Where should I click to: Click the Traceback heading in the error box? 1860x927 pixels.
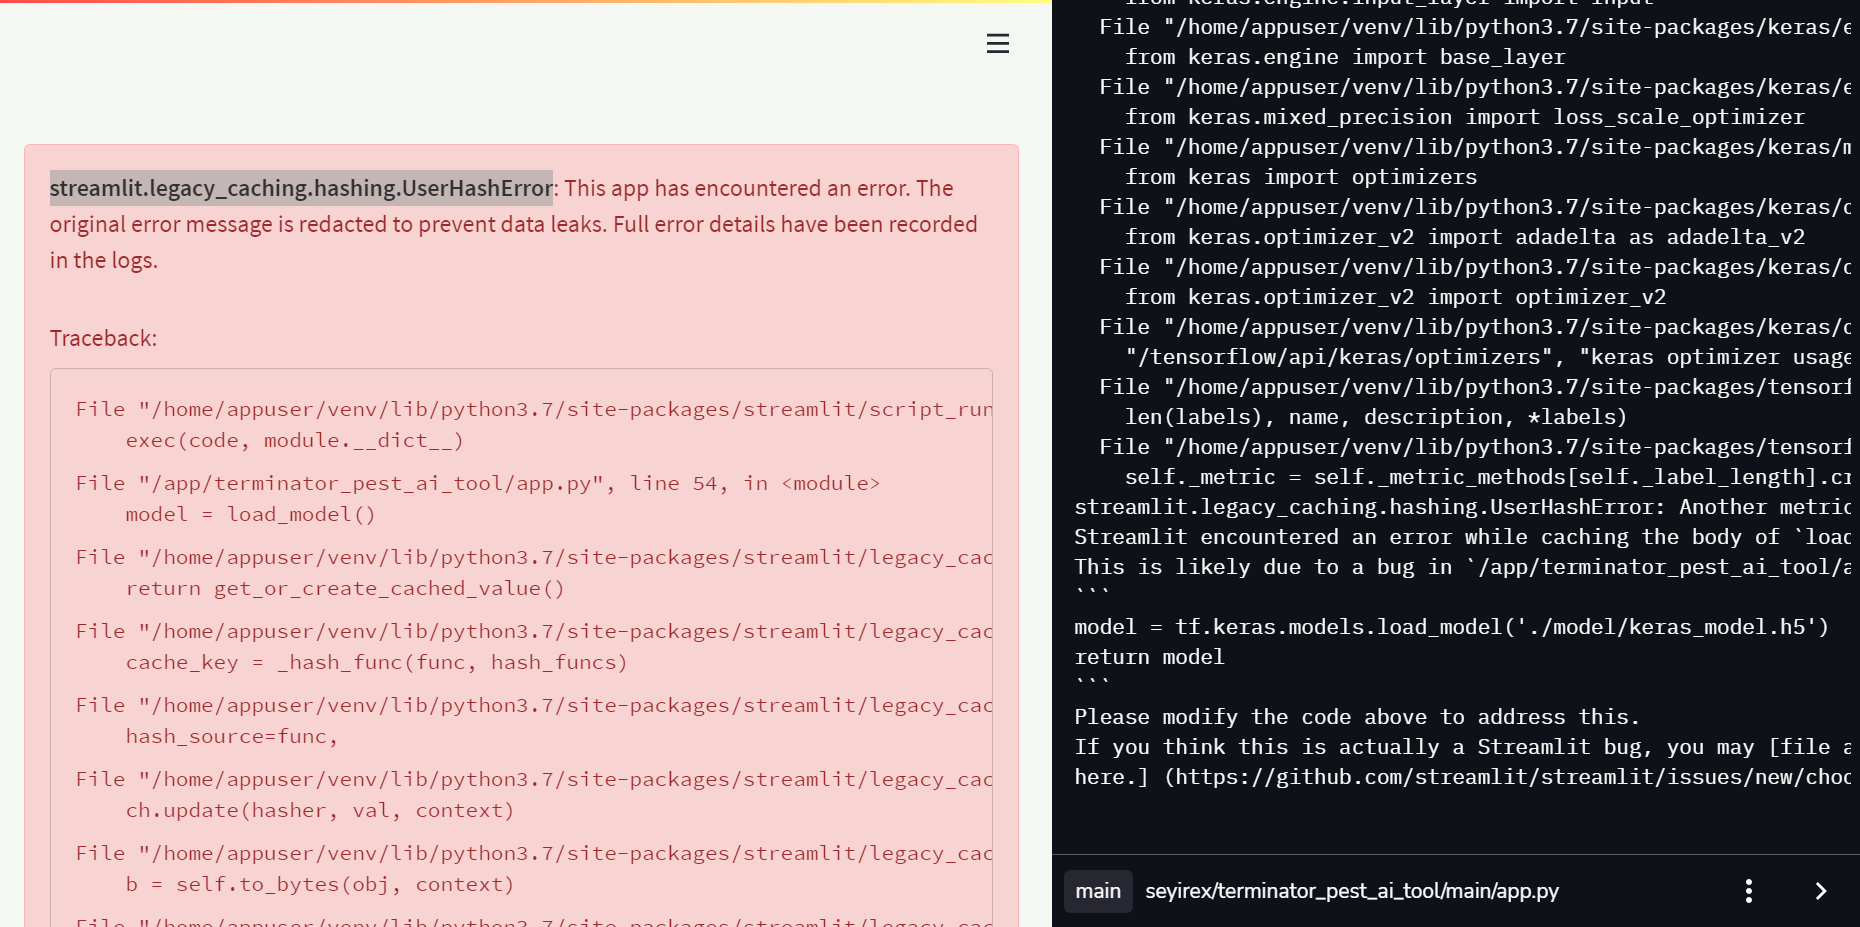coord(103,338)
